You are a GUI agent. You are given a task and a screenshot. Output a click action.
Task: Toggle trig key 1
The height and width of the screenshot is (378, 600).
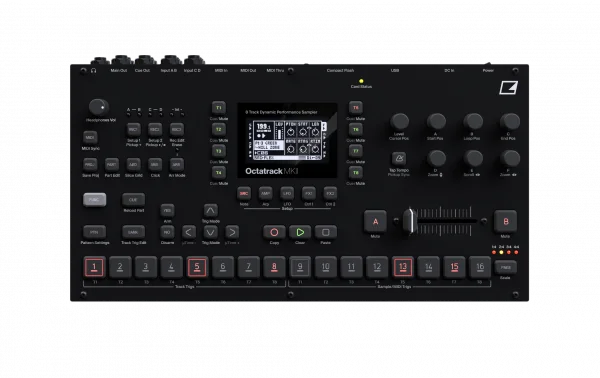[94, 267]
